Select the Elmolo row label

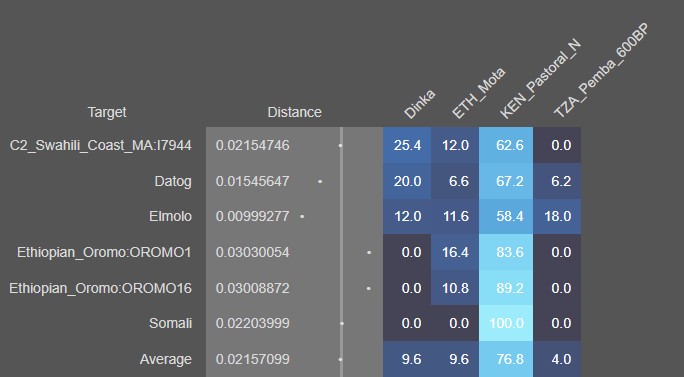[170, 216]
